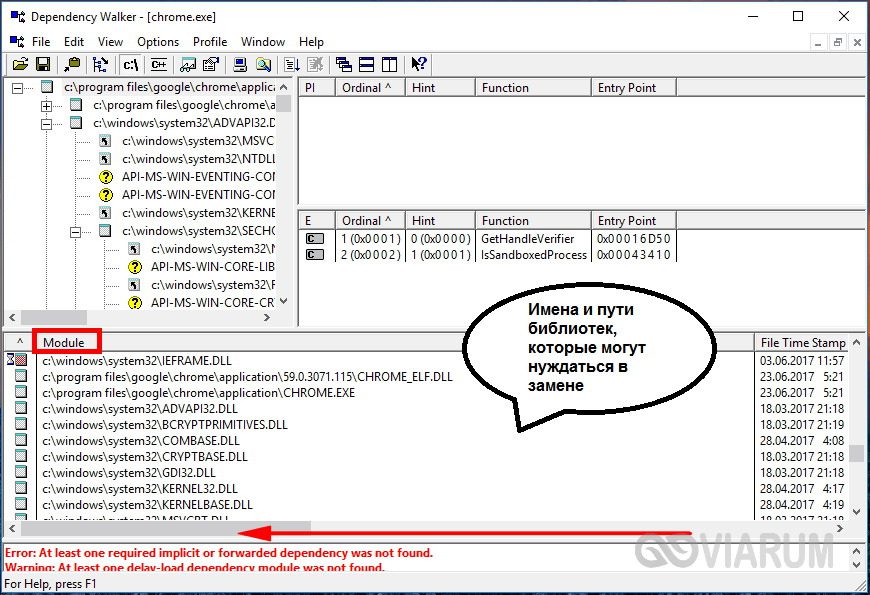Click the tree pane horizontal scrollbar thumb

coord(54,317)
